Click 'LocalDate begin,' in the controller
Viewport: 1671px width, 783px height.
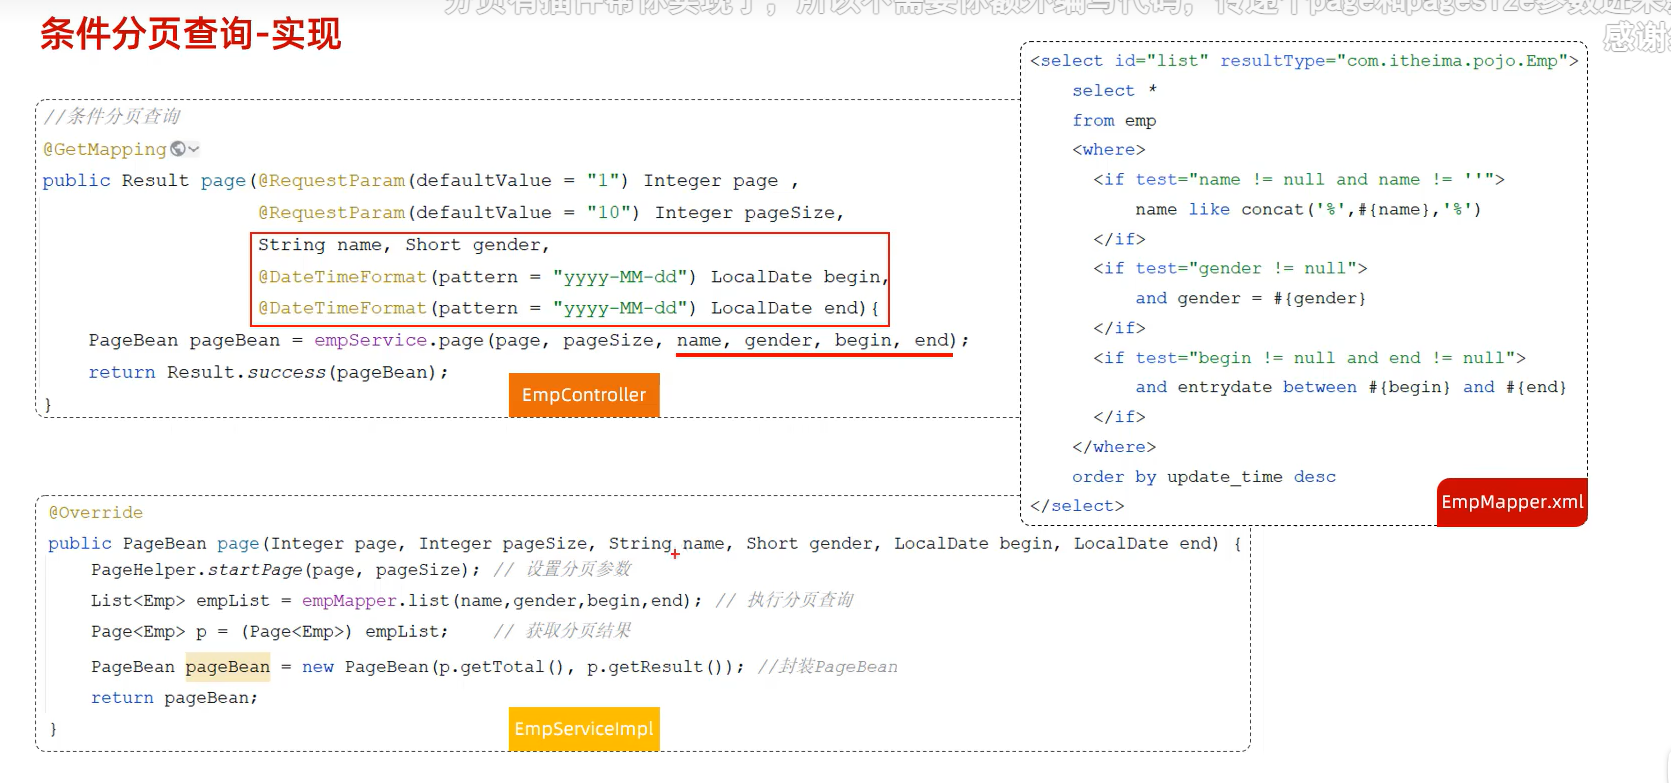pyautogui.click(x=799, y=277)
